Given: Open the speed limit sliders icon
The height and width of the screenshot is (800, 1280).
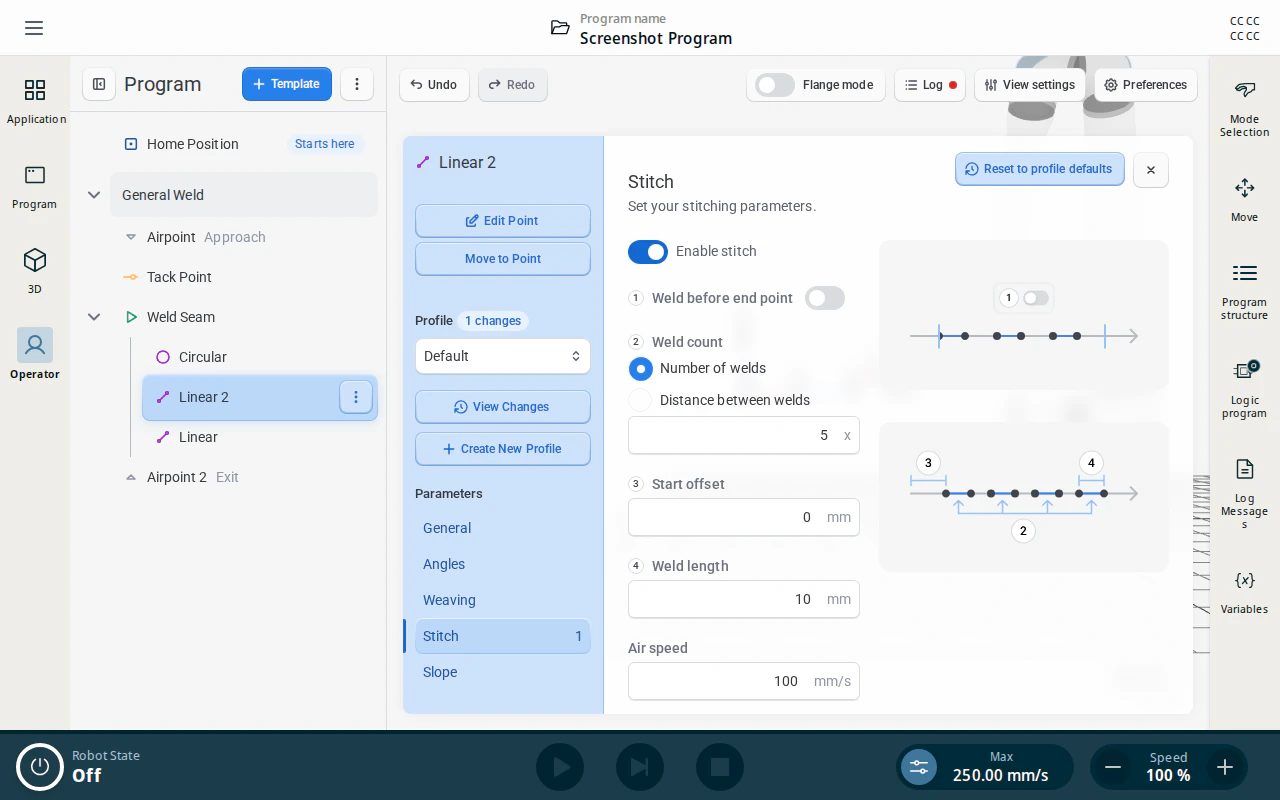Looking at the screenshot, I should tap(919, 767).
